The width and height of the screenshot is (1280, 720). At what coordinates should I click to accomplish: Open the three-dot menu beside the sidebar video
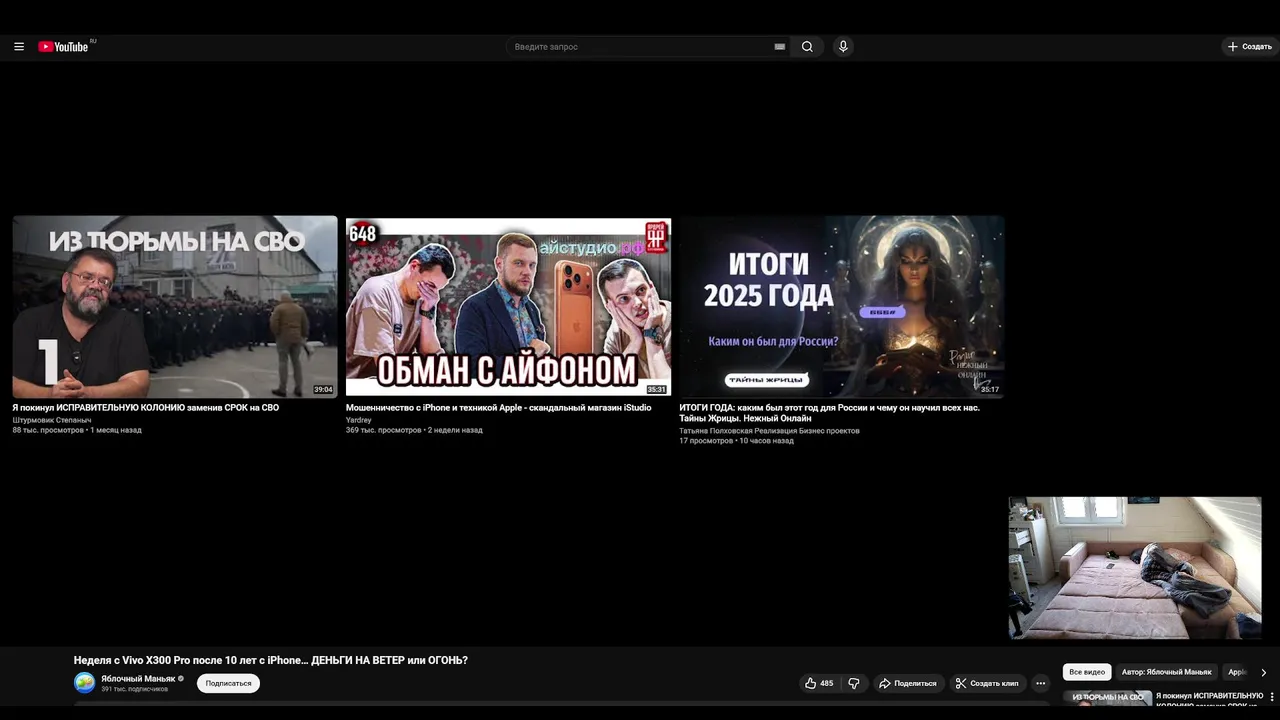(1272, 697)
